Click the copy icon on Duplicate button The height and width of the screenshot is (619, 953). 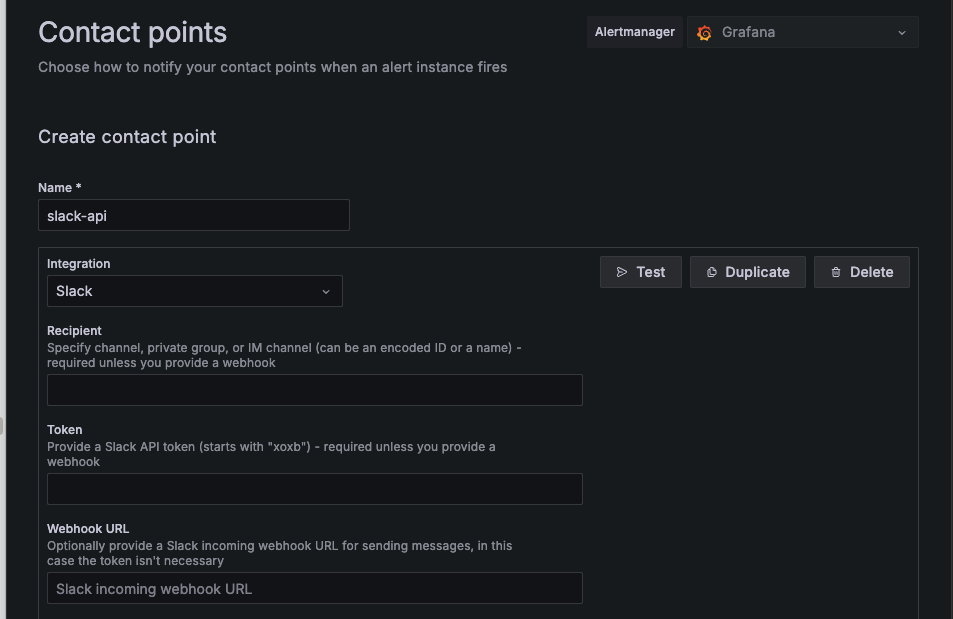tap(712, 272)
